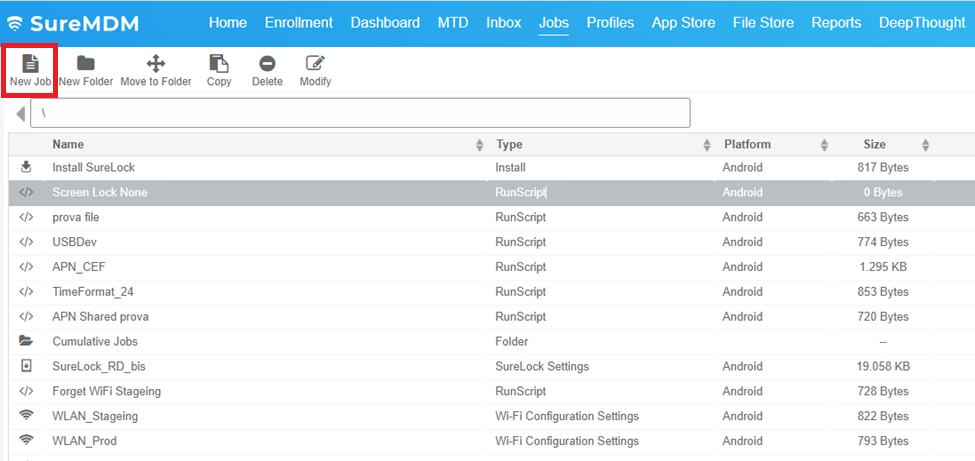
Task: Sort jobs by Name column arrows
Action: point(480,145)
